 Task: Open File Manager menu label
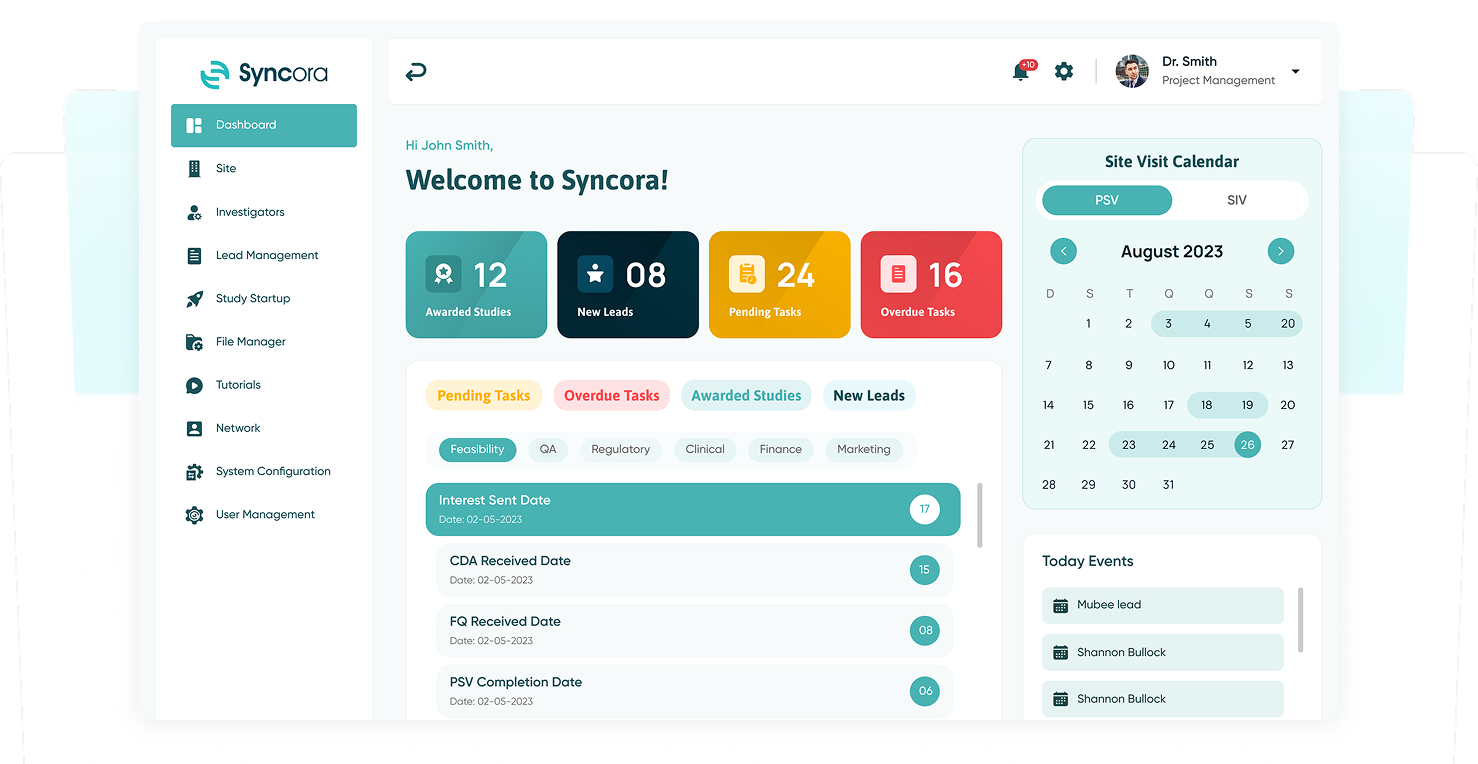pyautogui.click(x=251, y=342)
